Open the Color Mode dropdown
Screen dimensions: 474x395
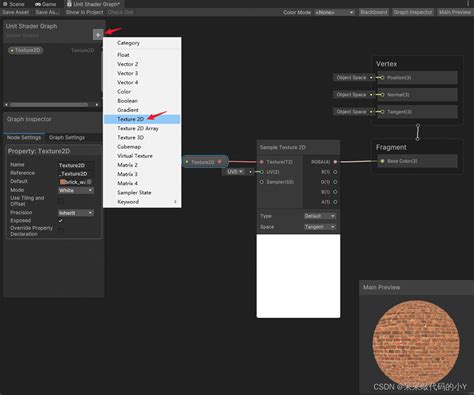click(x=334, y=12)
